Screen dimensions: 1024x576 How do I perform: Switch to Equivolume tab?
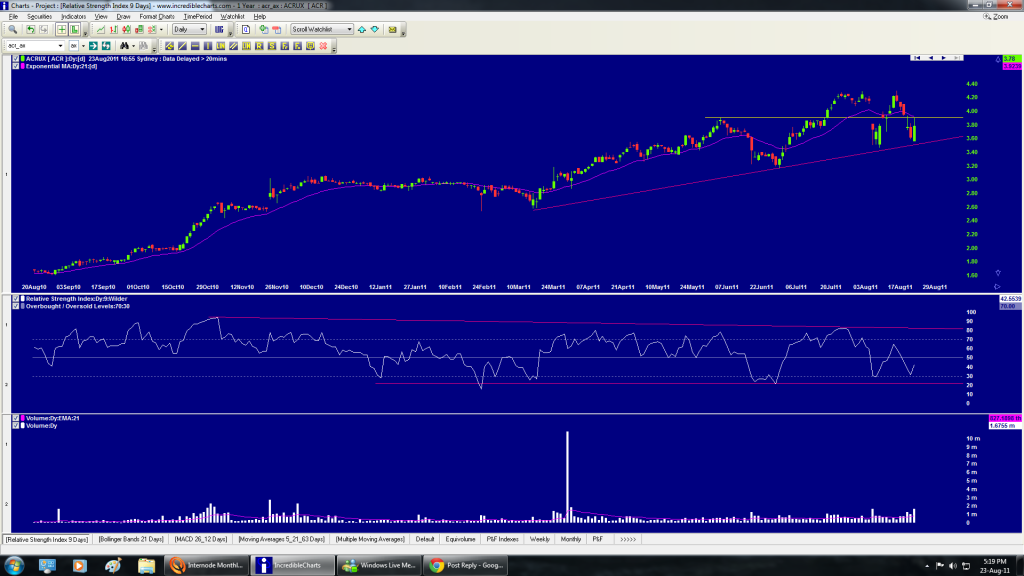pyautogui.click(x=460, y=539)
